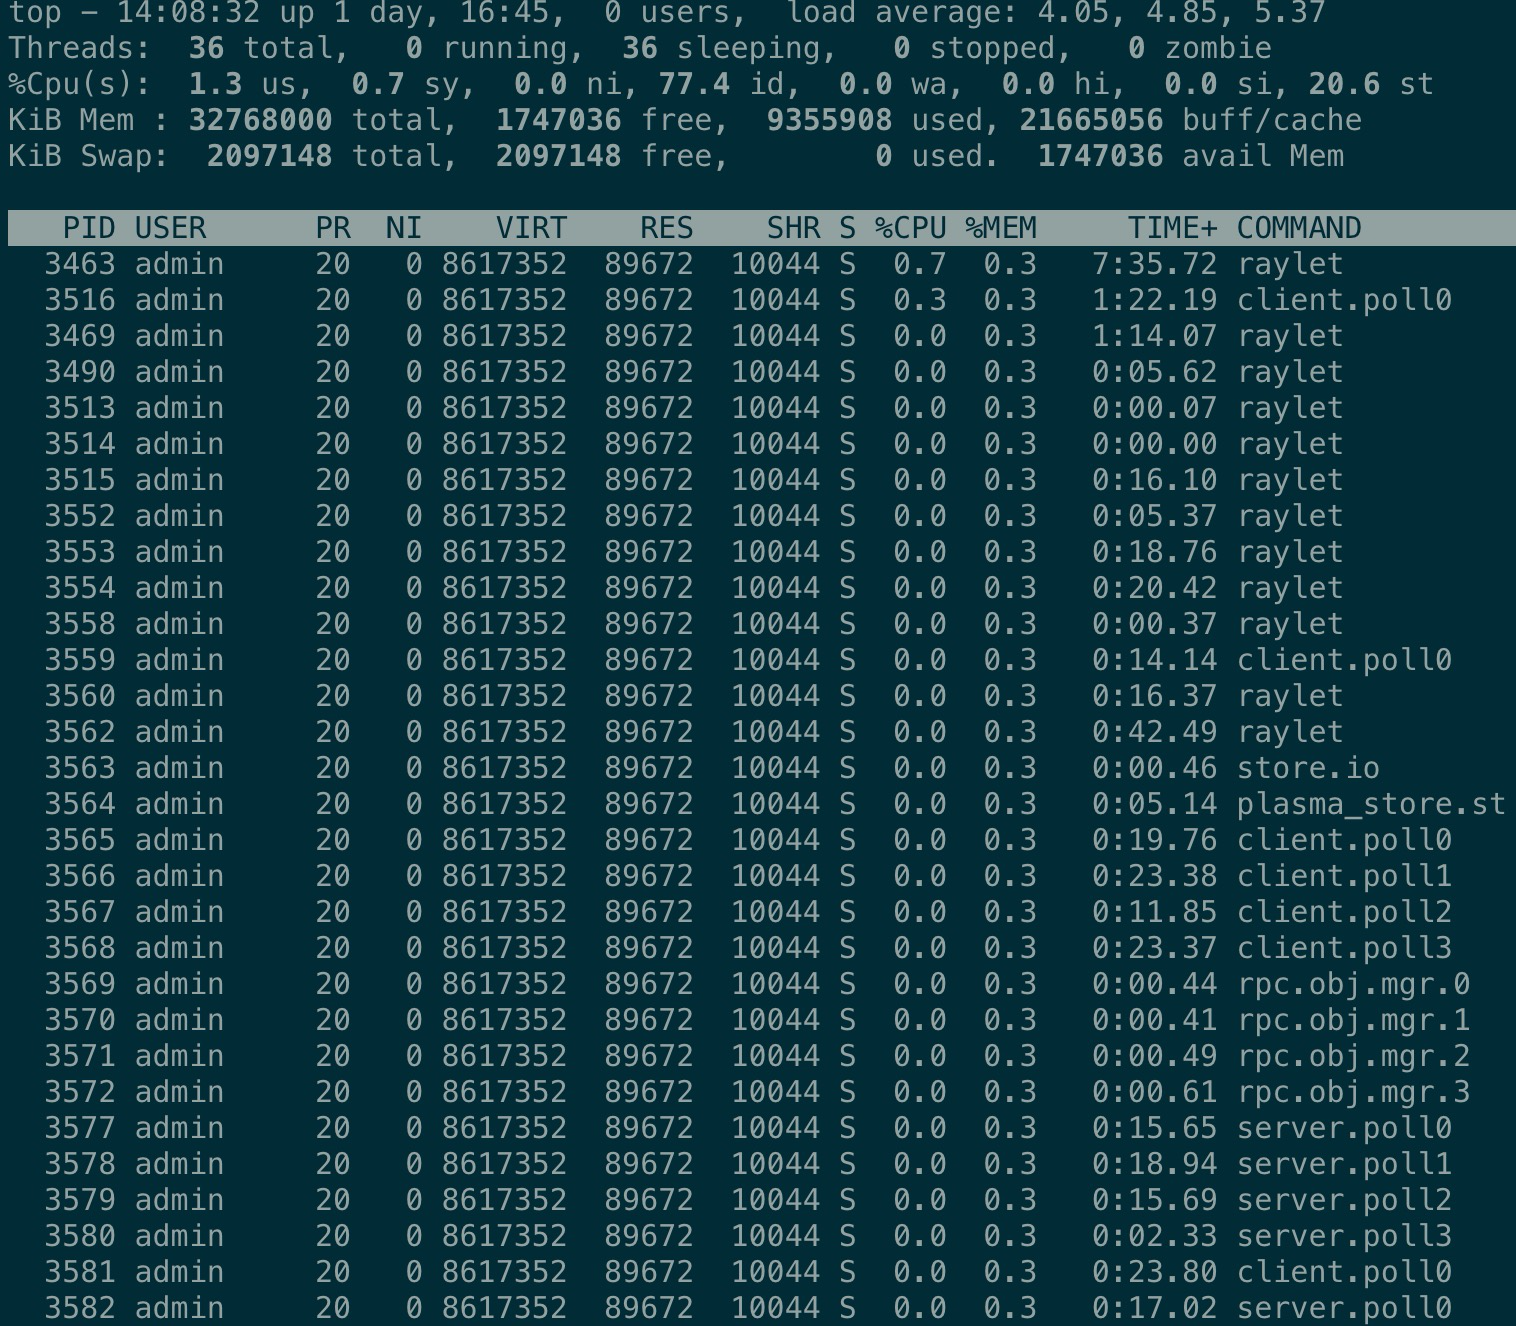Click the 0.7 %CPU value of PID 3463
Viewport: 1516px width, 1326px height.
919,264
